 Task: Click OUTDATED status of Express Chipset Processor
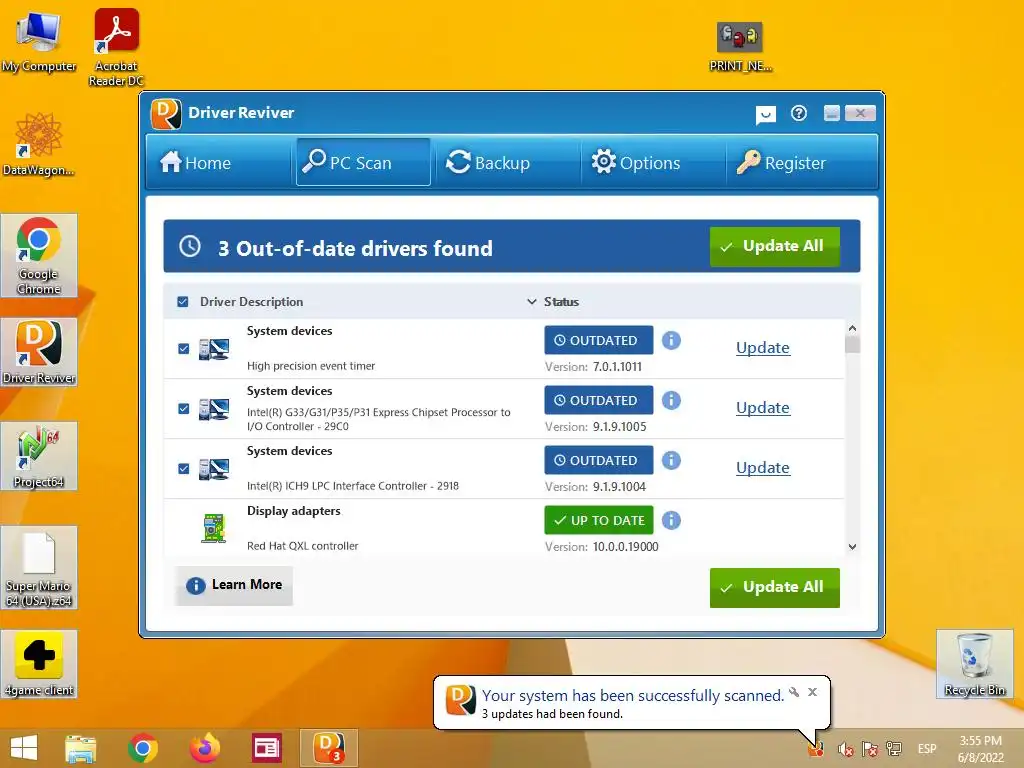tap(599, 400)
